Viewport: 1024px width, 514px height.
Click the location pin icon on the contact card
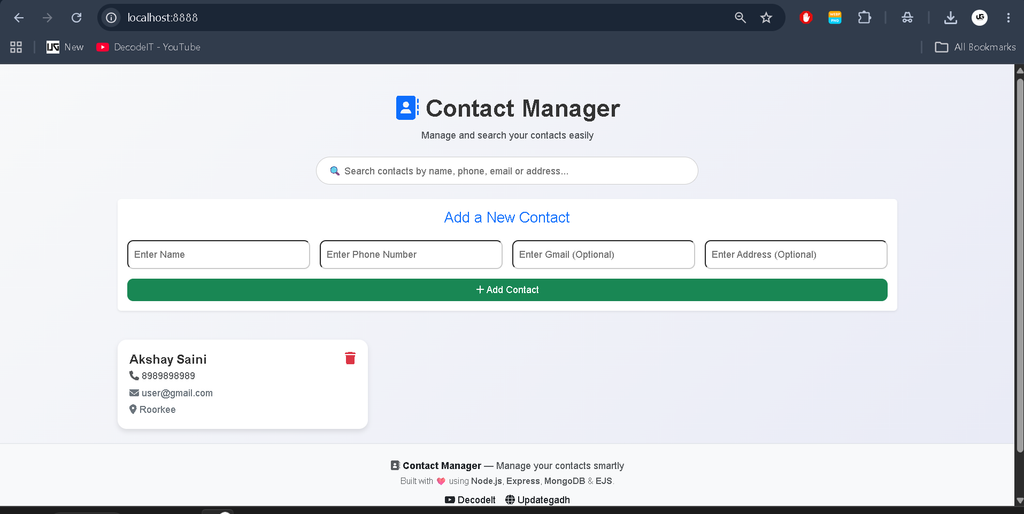133,410
